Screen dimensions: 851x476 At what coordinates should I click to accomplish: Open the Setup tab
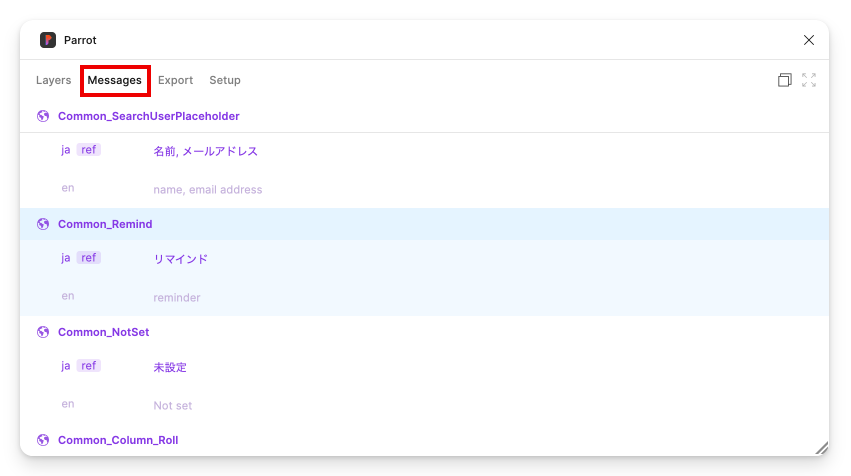click(225, 80)
